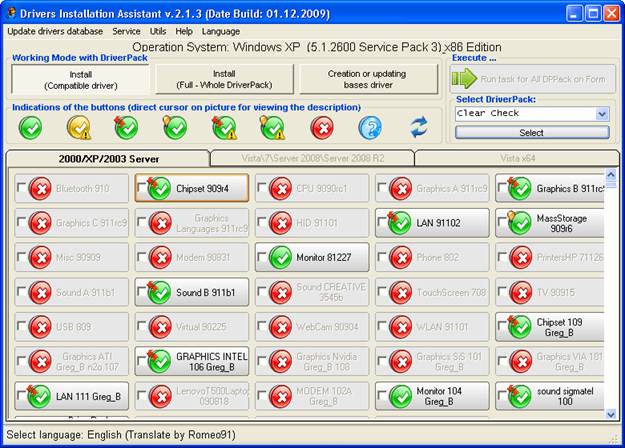Click the status icon next to MassStorage 909i6
The height and width of the screenshot is (448, 625).
pos(520,223)
